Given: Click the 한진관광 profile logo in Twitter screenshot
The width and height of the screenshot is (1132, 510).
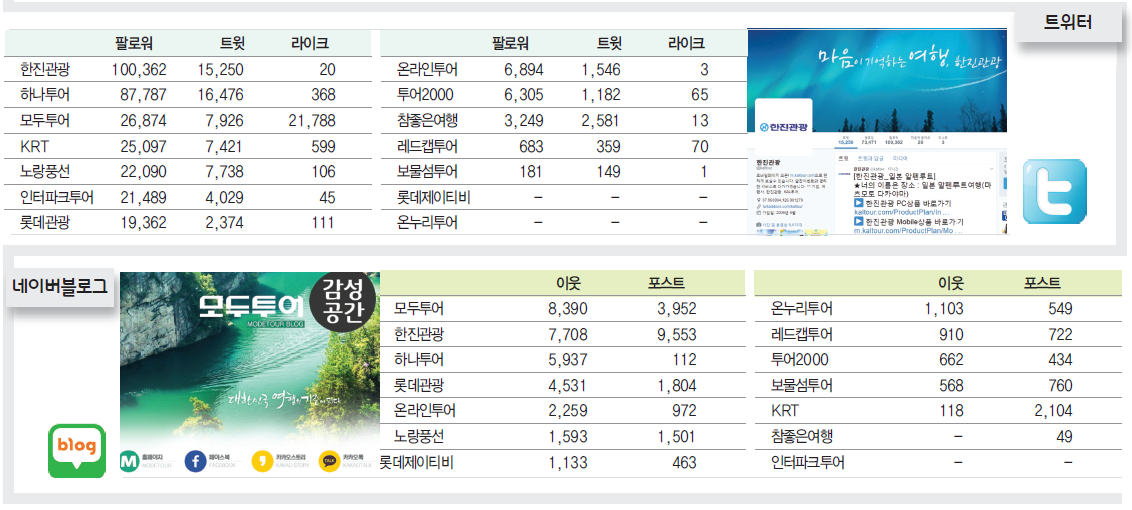Looking at the screenshot, I should tap(784, 128).
